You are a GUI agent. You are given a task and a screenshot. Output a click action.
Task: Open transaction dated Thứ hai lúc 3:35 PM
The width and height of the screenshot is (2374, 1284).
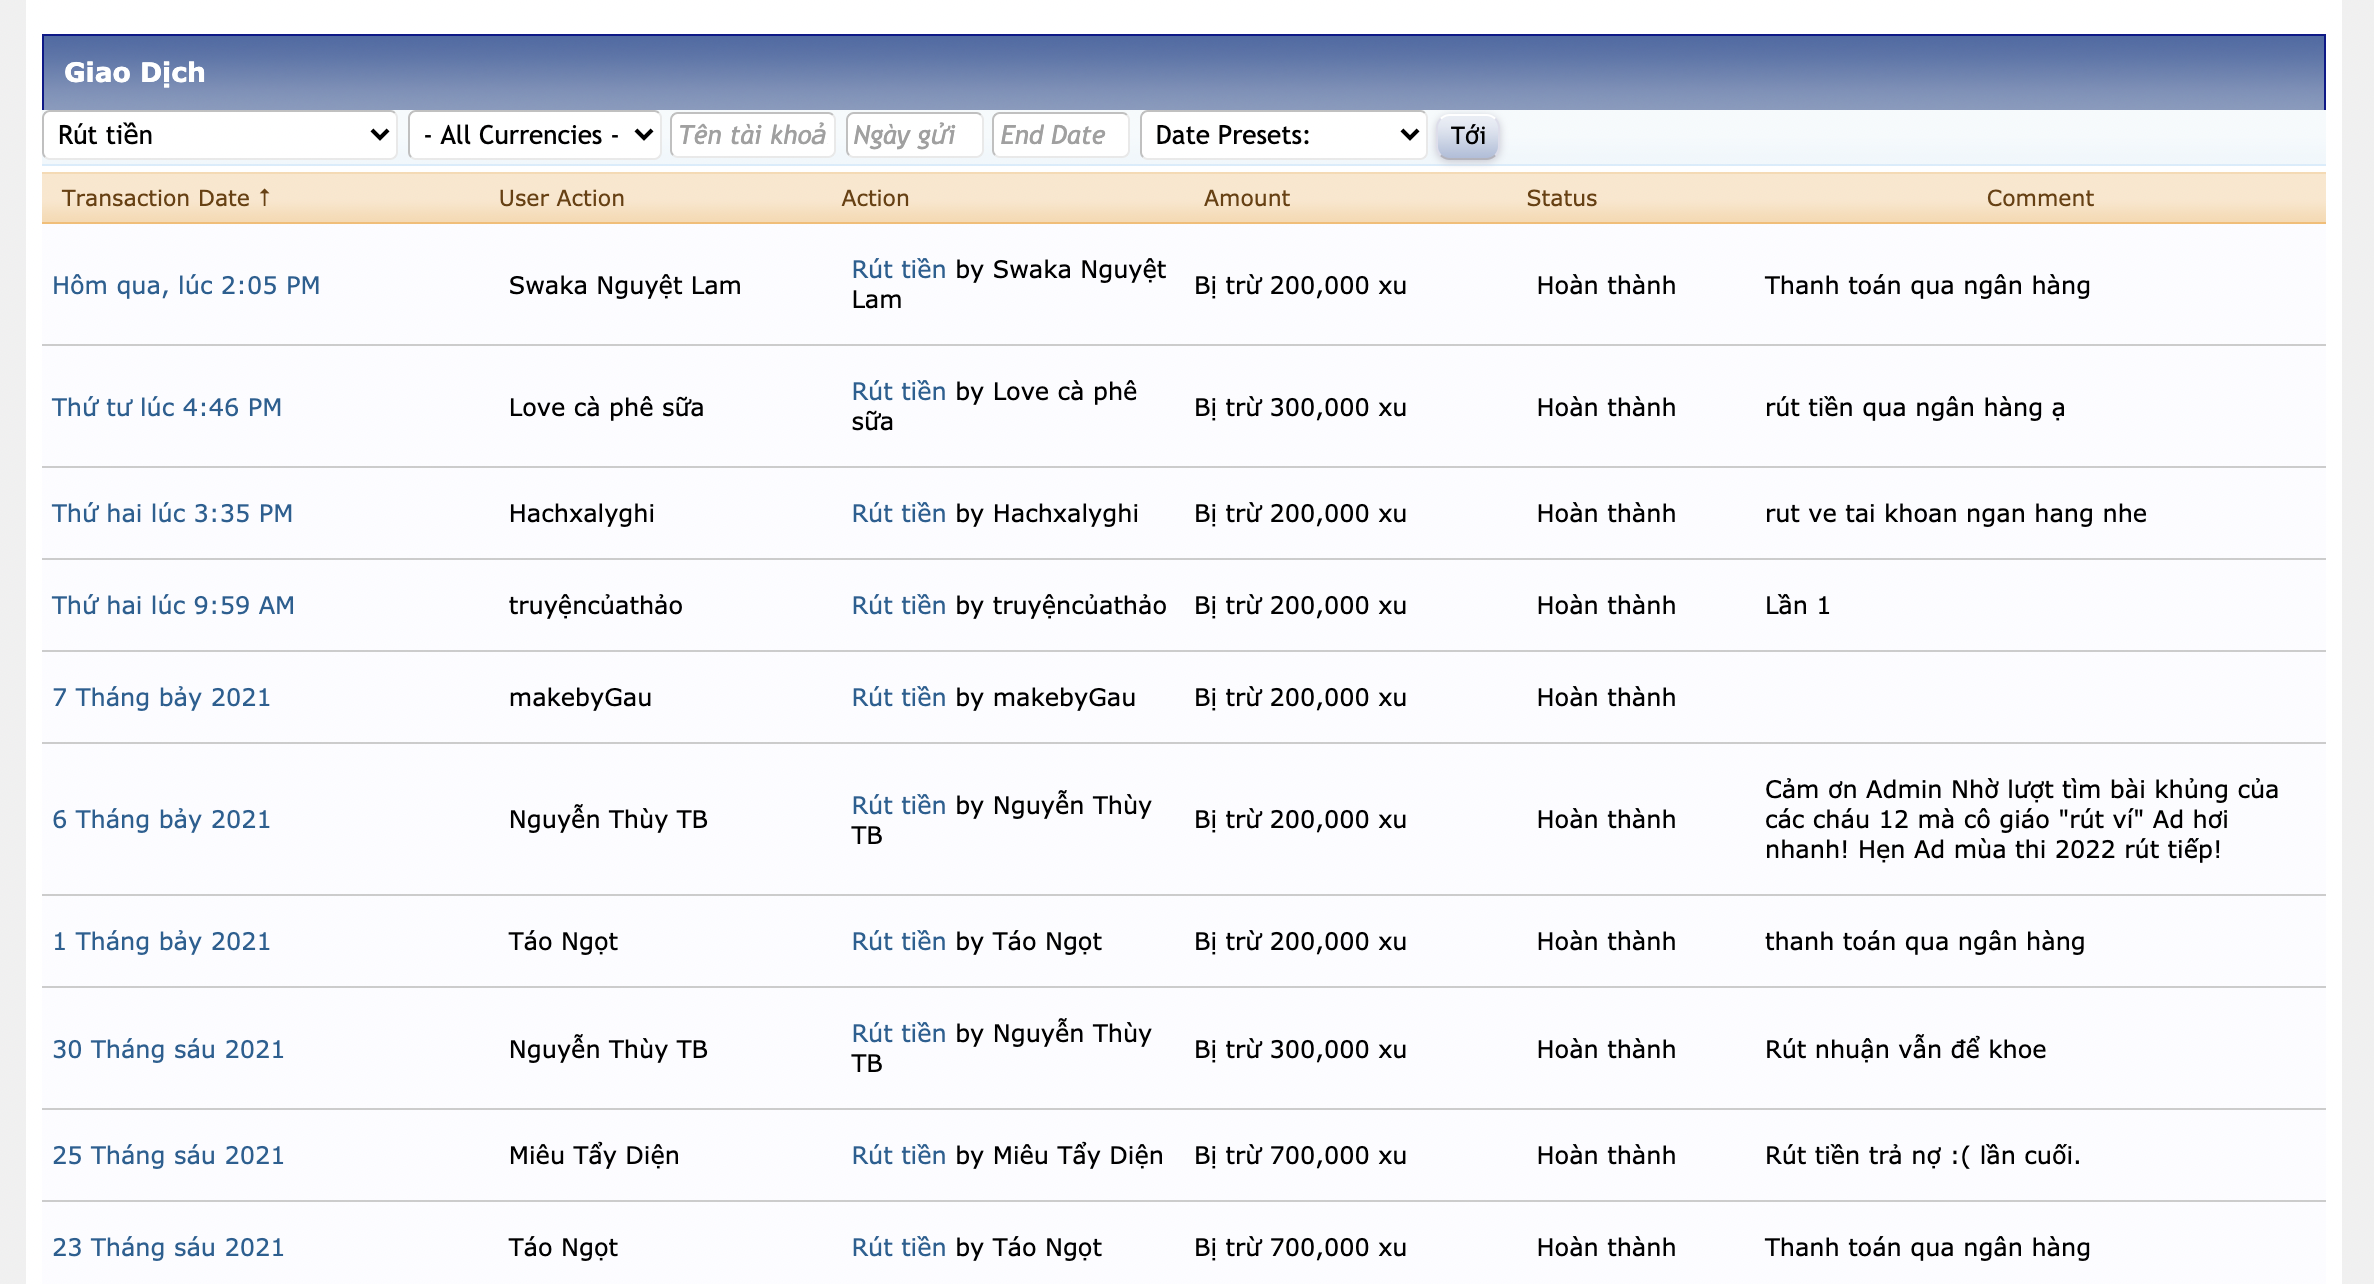tap(172, 514)
